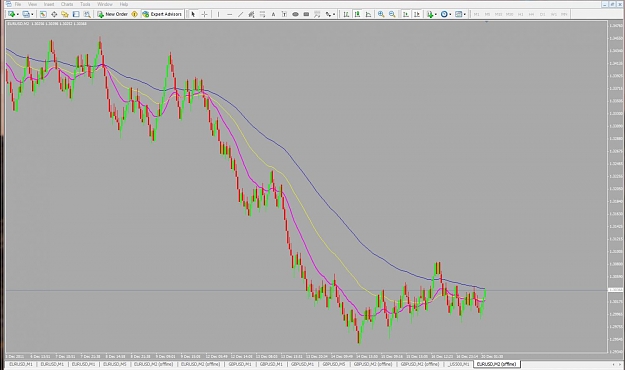Select the M1 timeframe button
The width and height of the screenshot is (625, 370).
(x=476, y=14)
